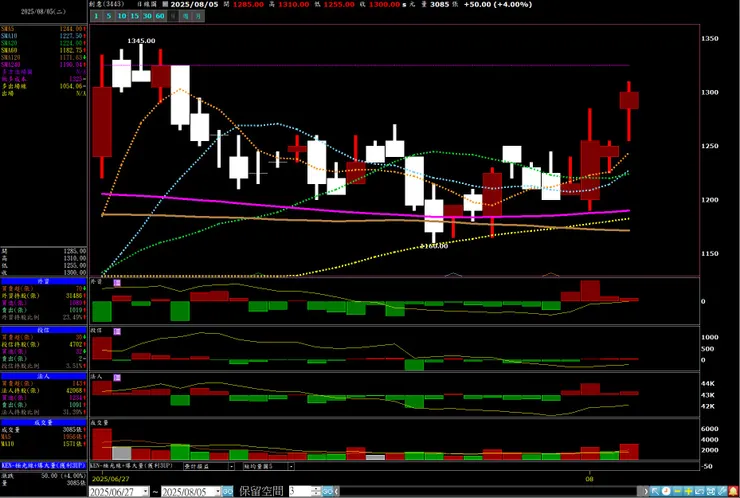Click the +50.00 (+4.00%) change value

click(497, 4)
